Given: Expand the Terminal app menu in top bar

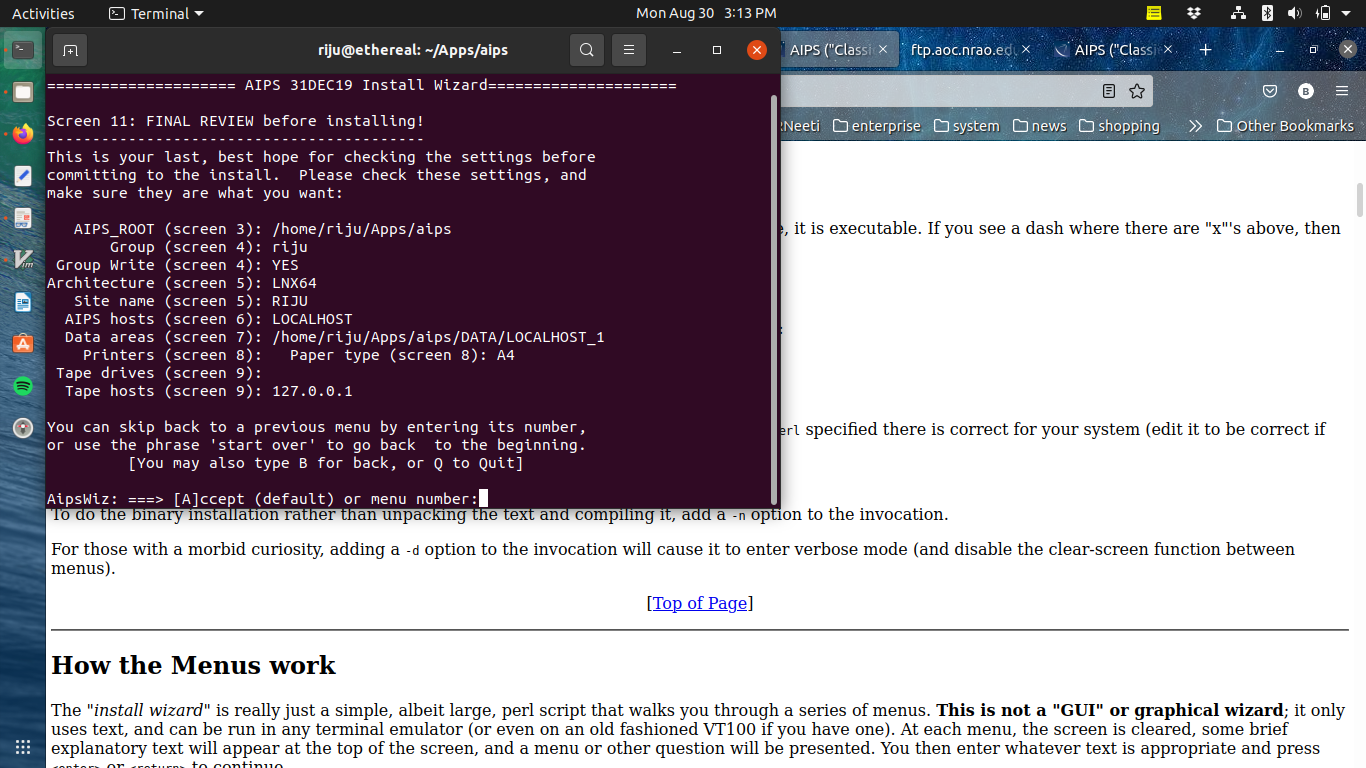Looking at the screenshot, I should (x=155, y=13).
